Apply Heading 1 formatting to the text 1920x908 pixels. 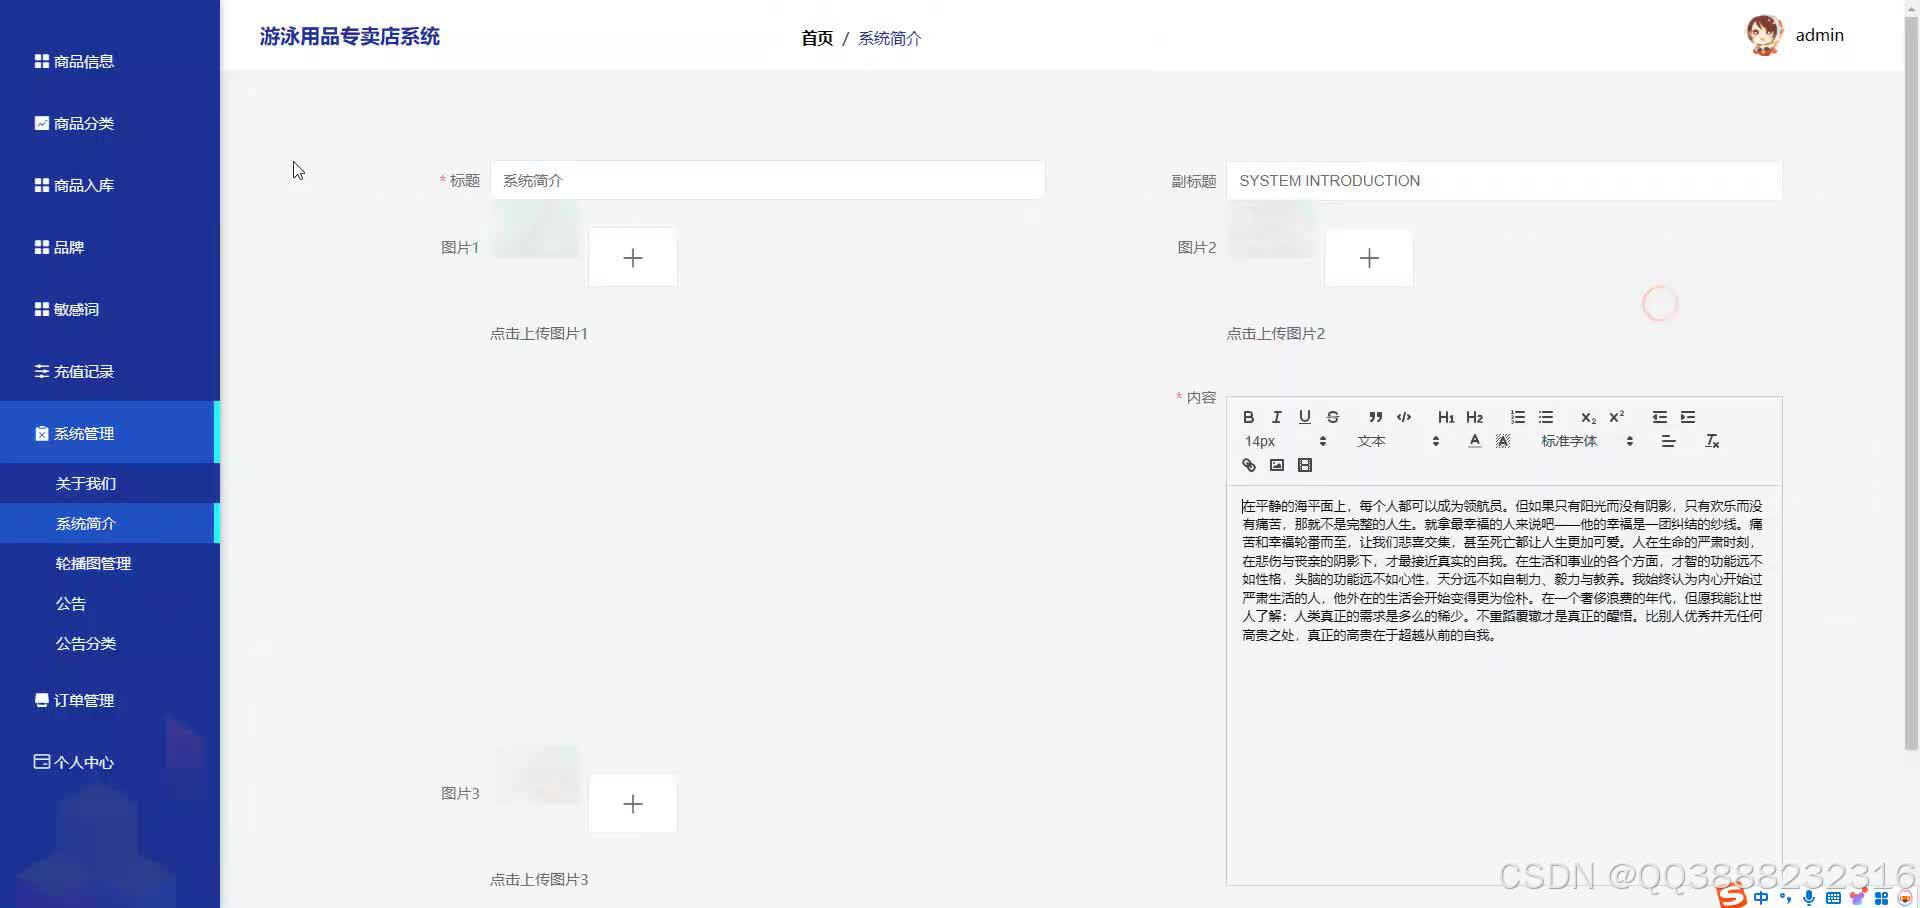(1446, 417)
